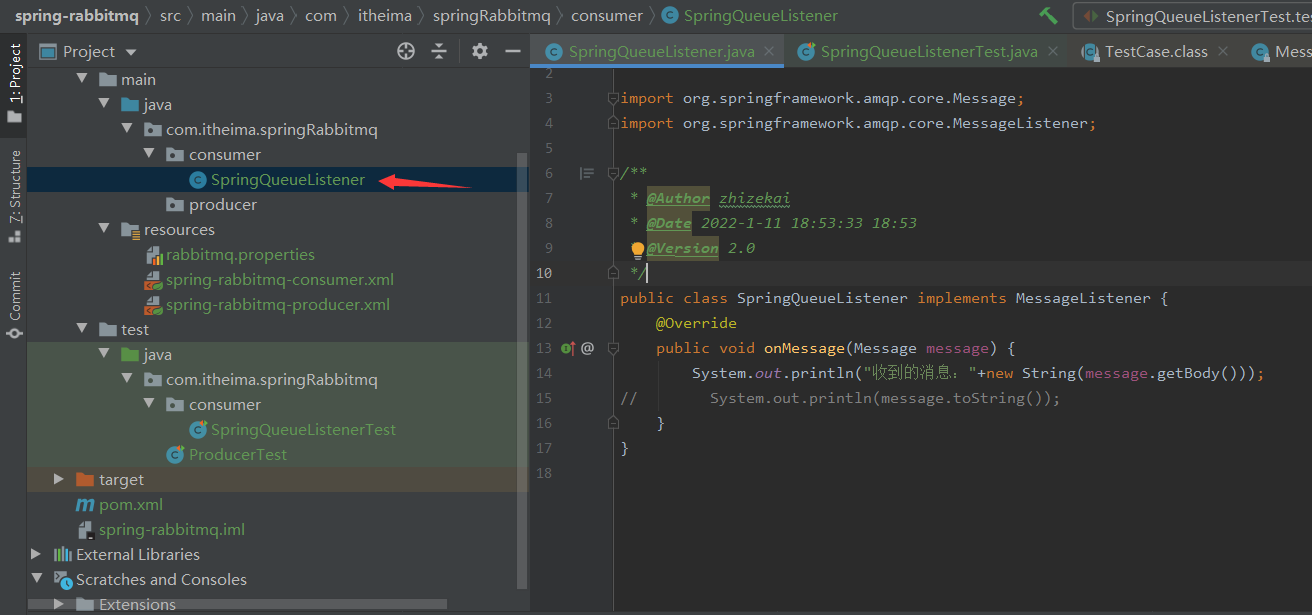Screen dimensions: 1312x615
Task: Click the MessageListener interface name in code
Action: click(x=1083, y=298)
